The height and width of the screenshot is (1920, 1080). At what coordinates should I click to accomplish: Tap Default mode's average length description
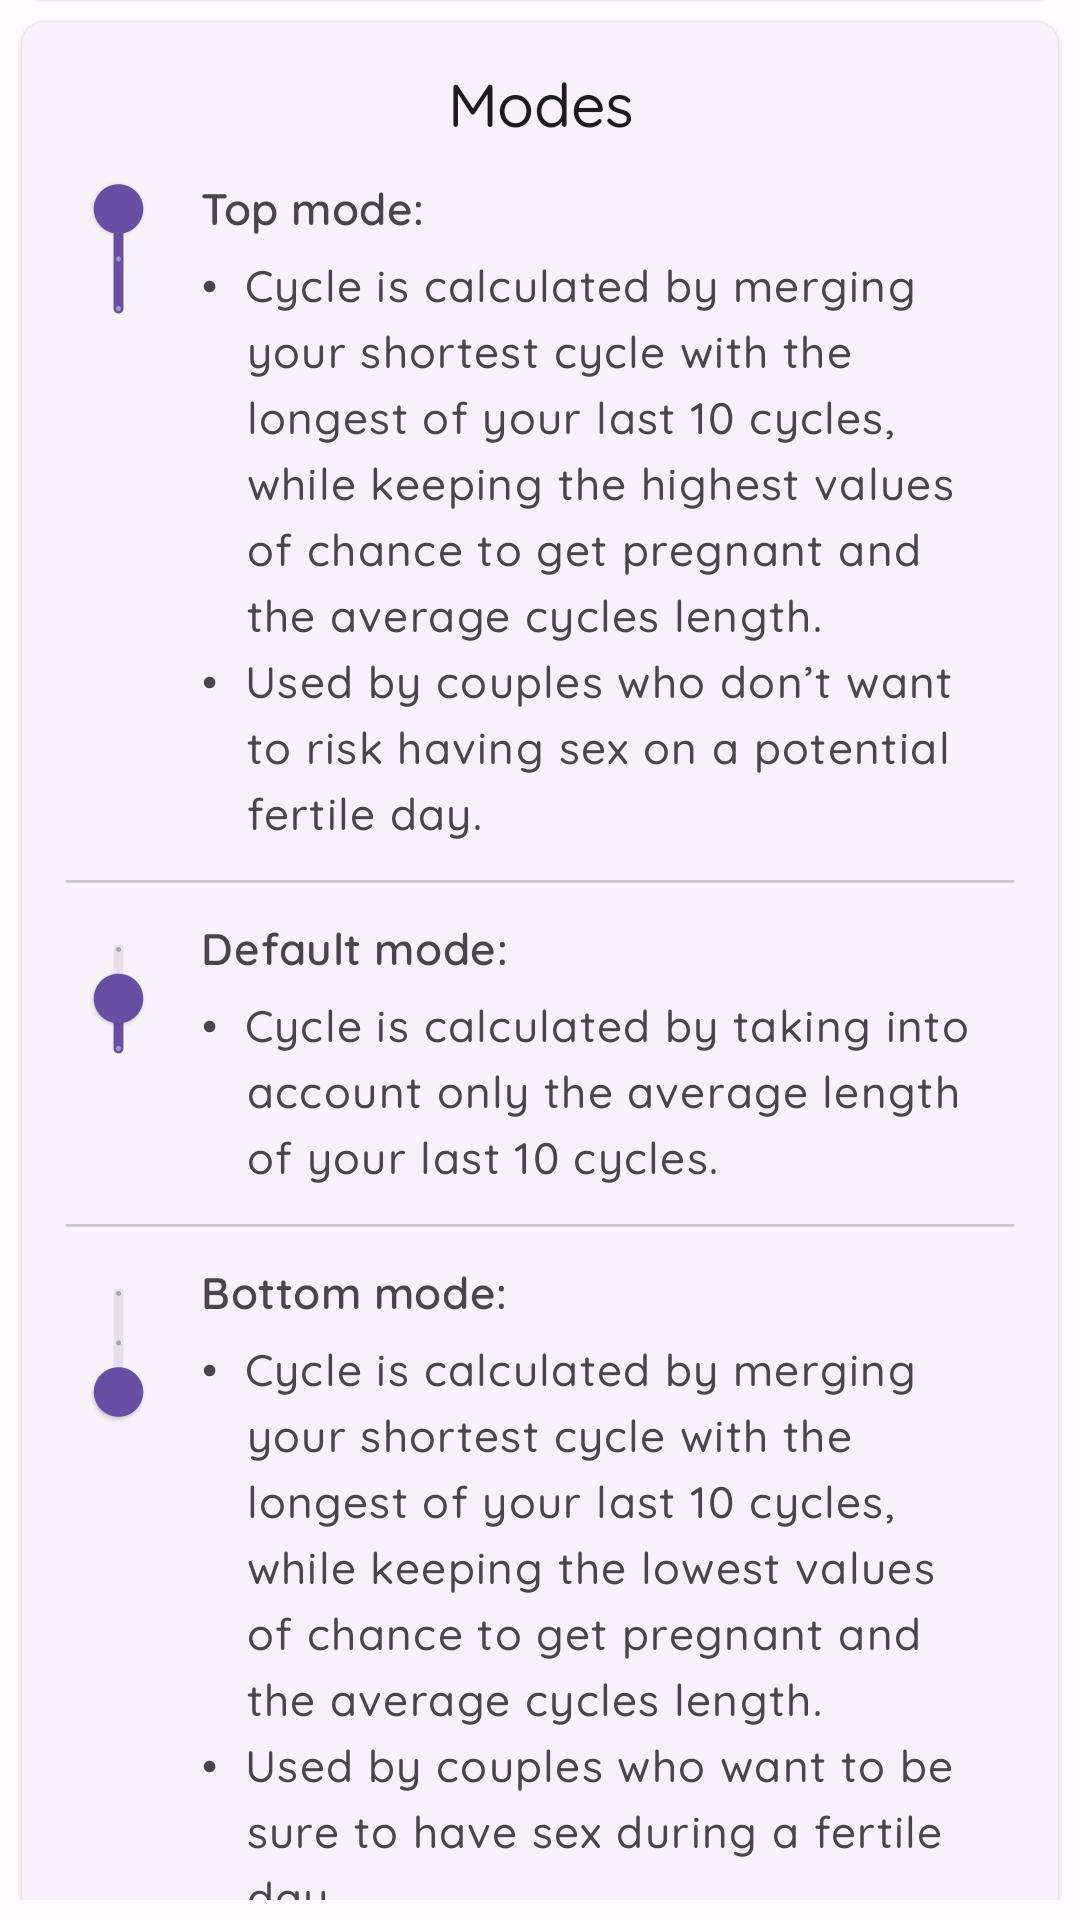tap(585, 1093)
